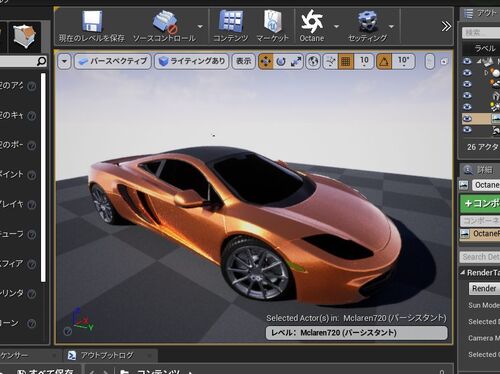Open help icon for 空のポー row
This screenshot has height=374, width=500.
pos(31,145)
